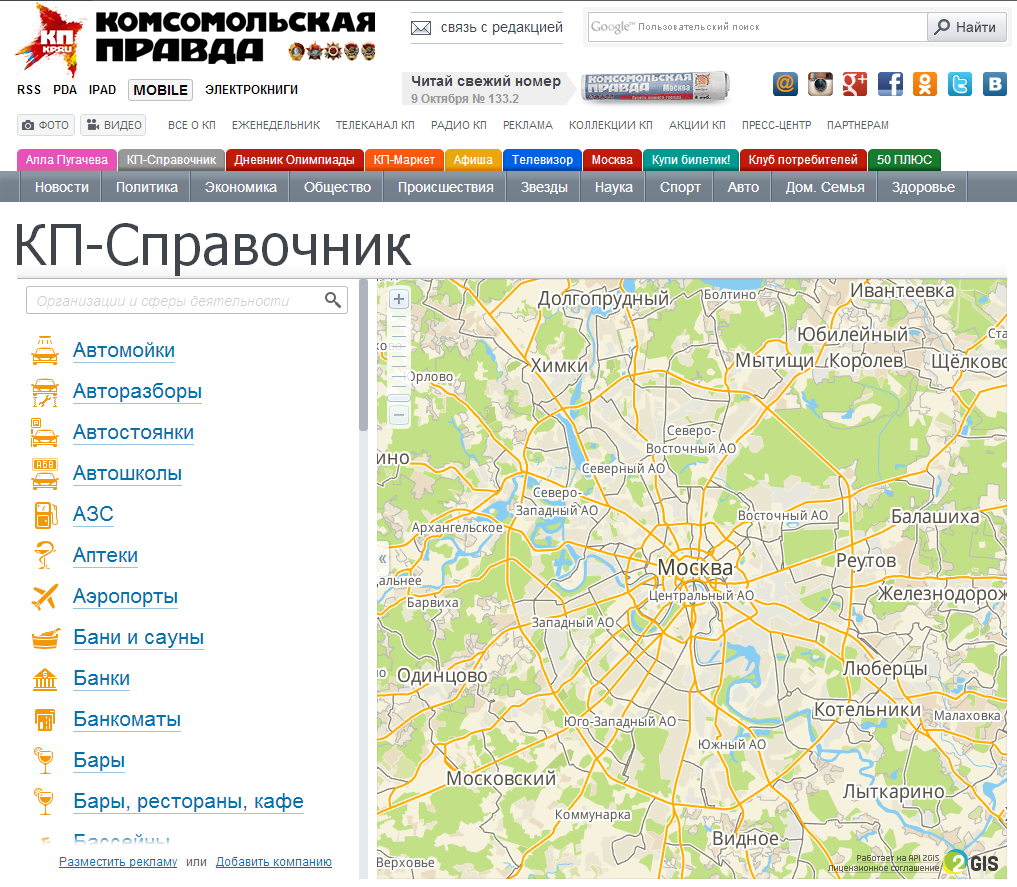Click the cocktail icon beside Бары, рестораны, кафе
Viewport: 1017px width, 887px height.
point(43,801)
